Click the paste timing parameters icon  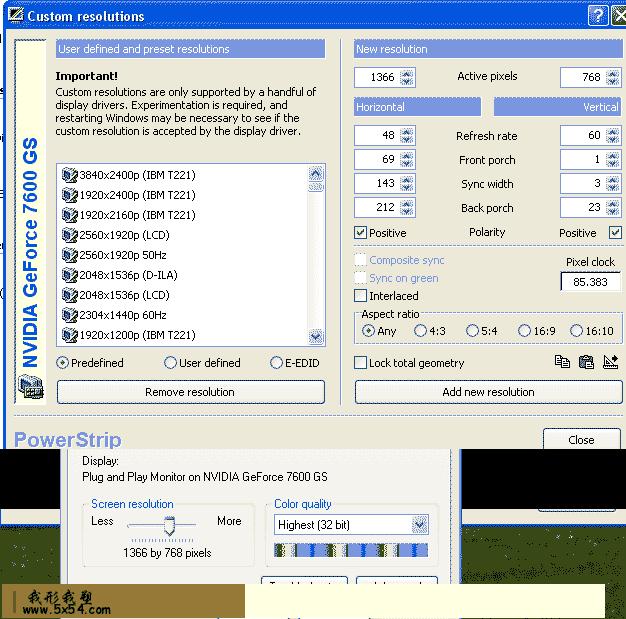(x=586, y=362)
